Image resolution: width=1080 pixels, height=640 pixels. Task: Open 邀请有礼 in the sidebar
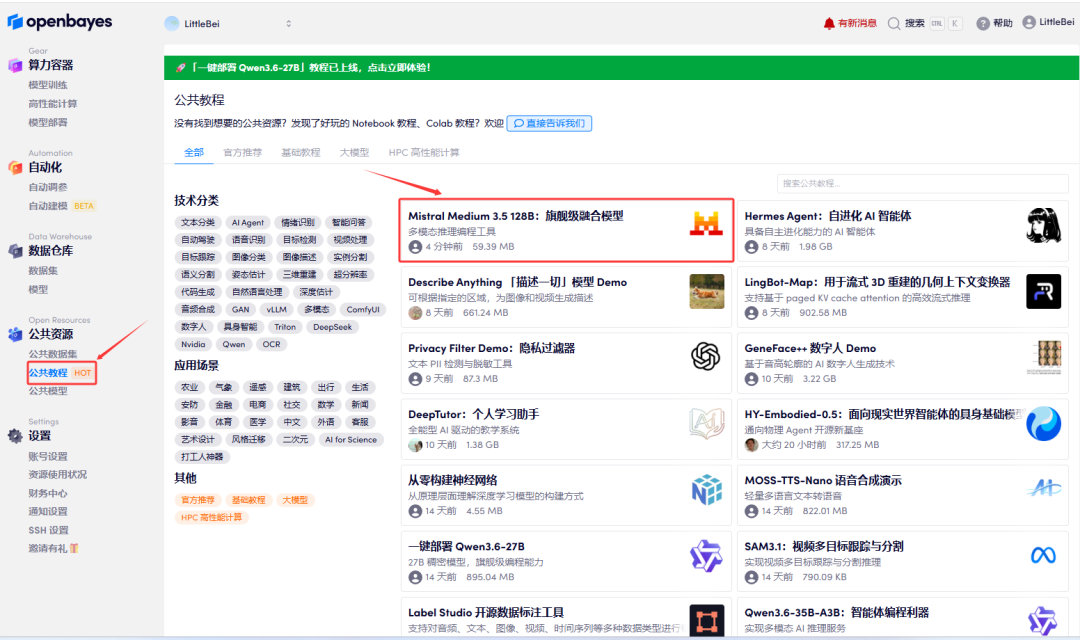pyautogui.click(x=53, y=548)
